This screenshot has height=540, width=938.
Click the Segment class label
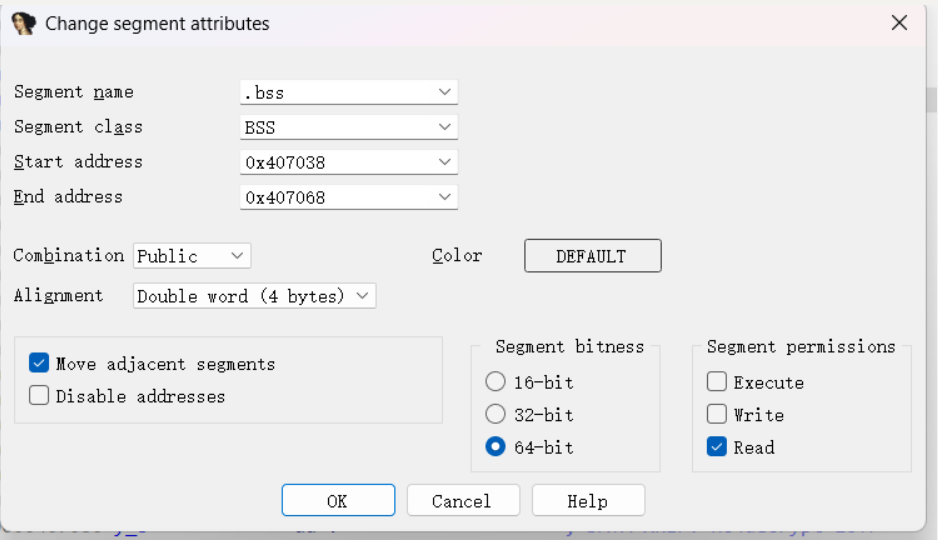coord(78,127)
